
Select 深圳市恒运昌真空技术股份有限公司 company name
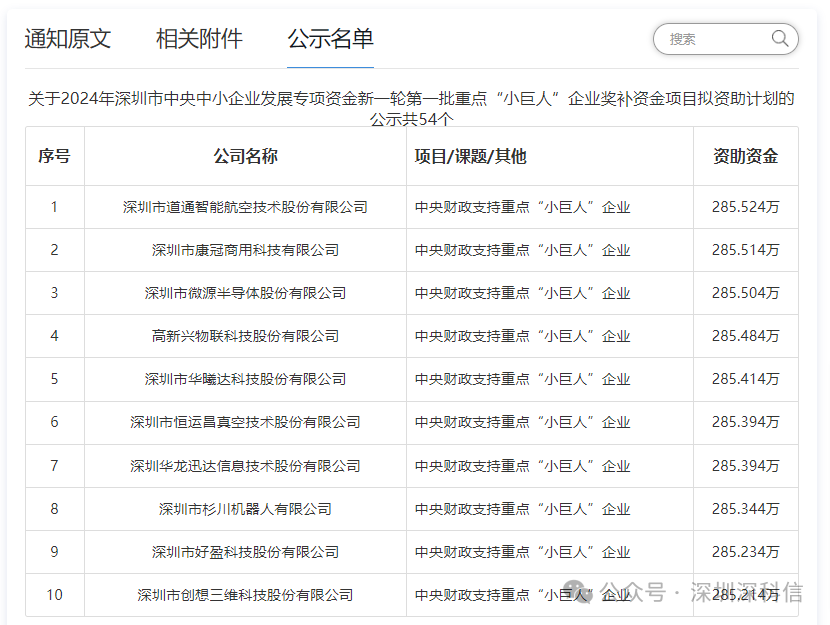click(246, 422)
